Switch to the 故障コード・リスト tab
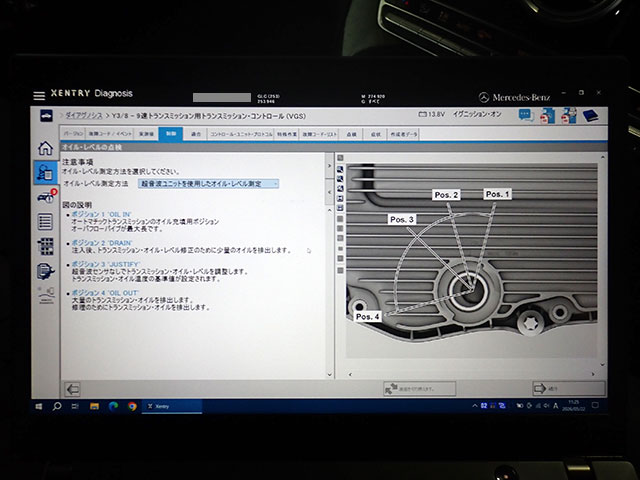The image size is (640, 480). point(320,134)
